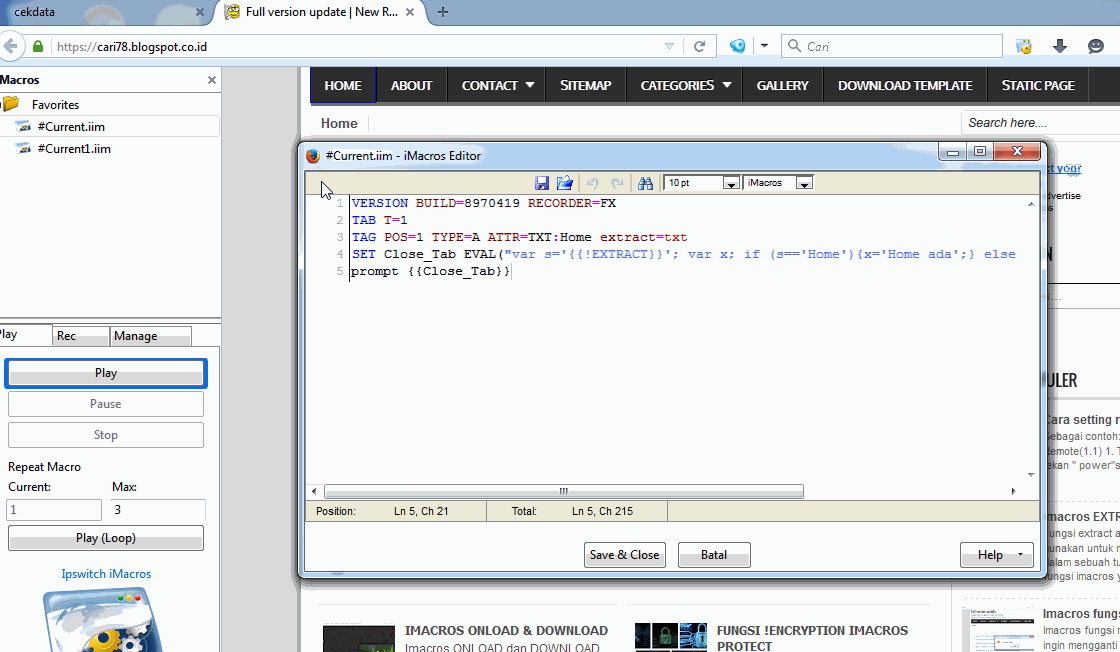Expand the Help button dropdown arrow
Image resolution: width=1120 pixels, height=652 pixels.
point(1020,555)
